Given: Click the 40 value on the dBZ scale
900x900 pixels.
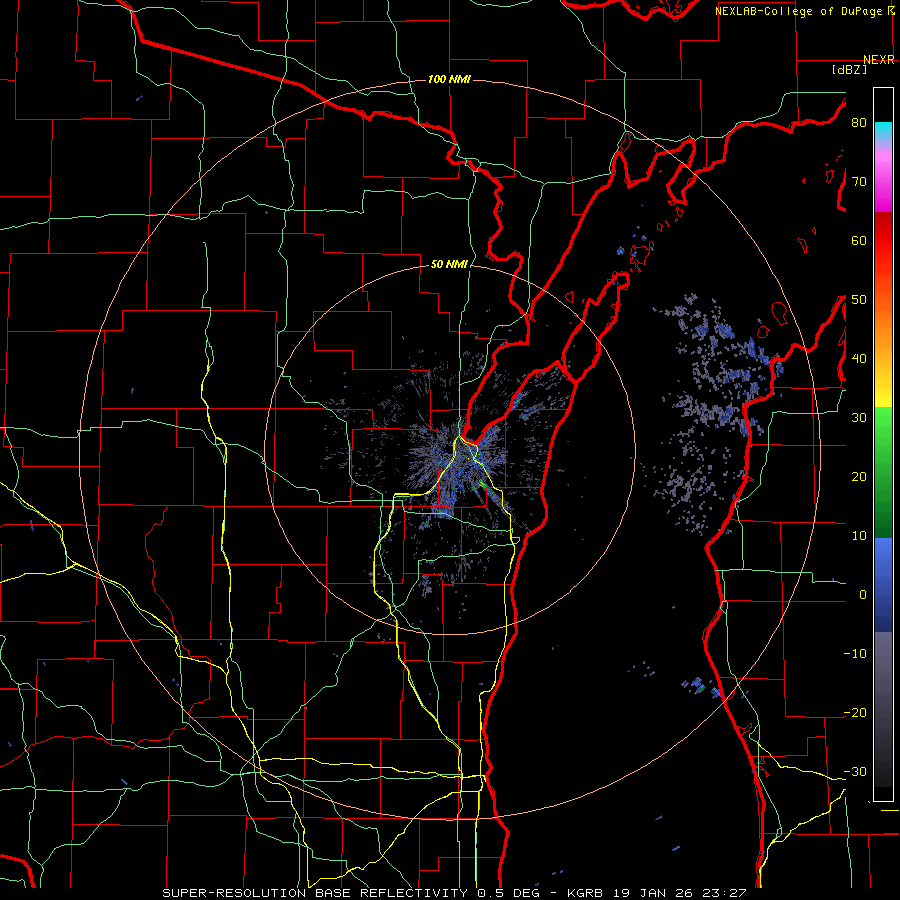Looking at the screenshot, I should pos(859,359).
